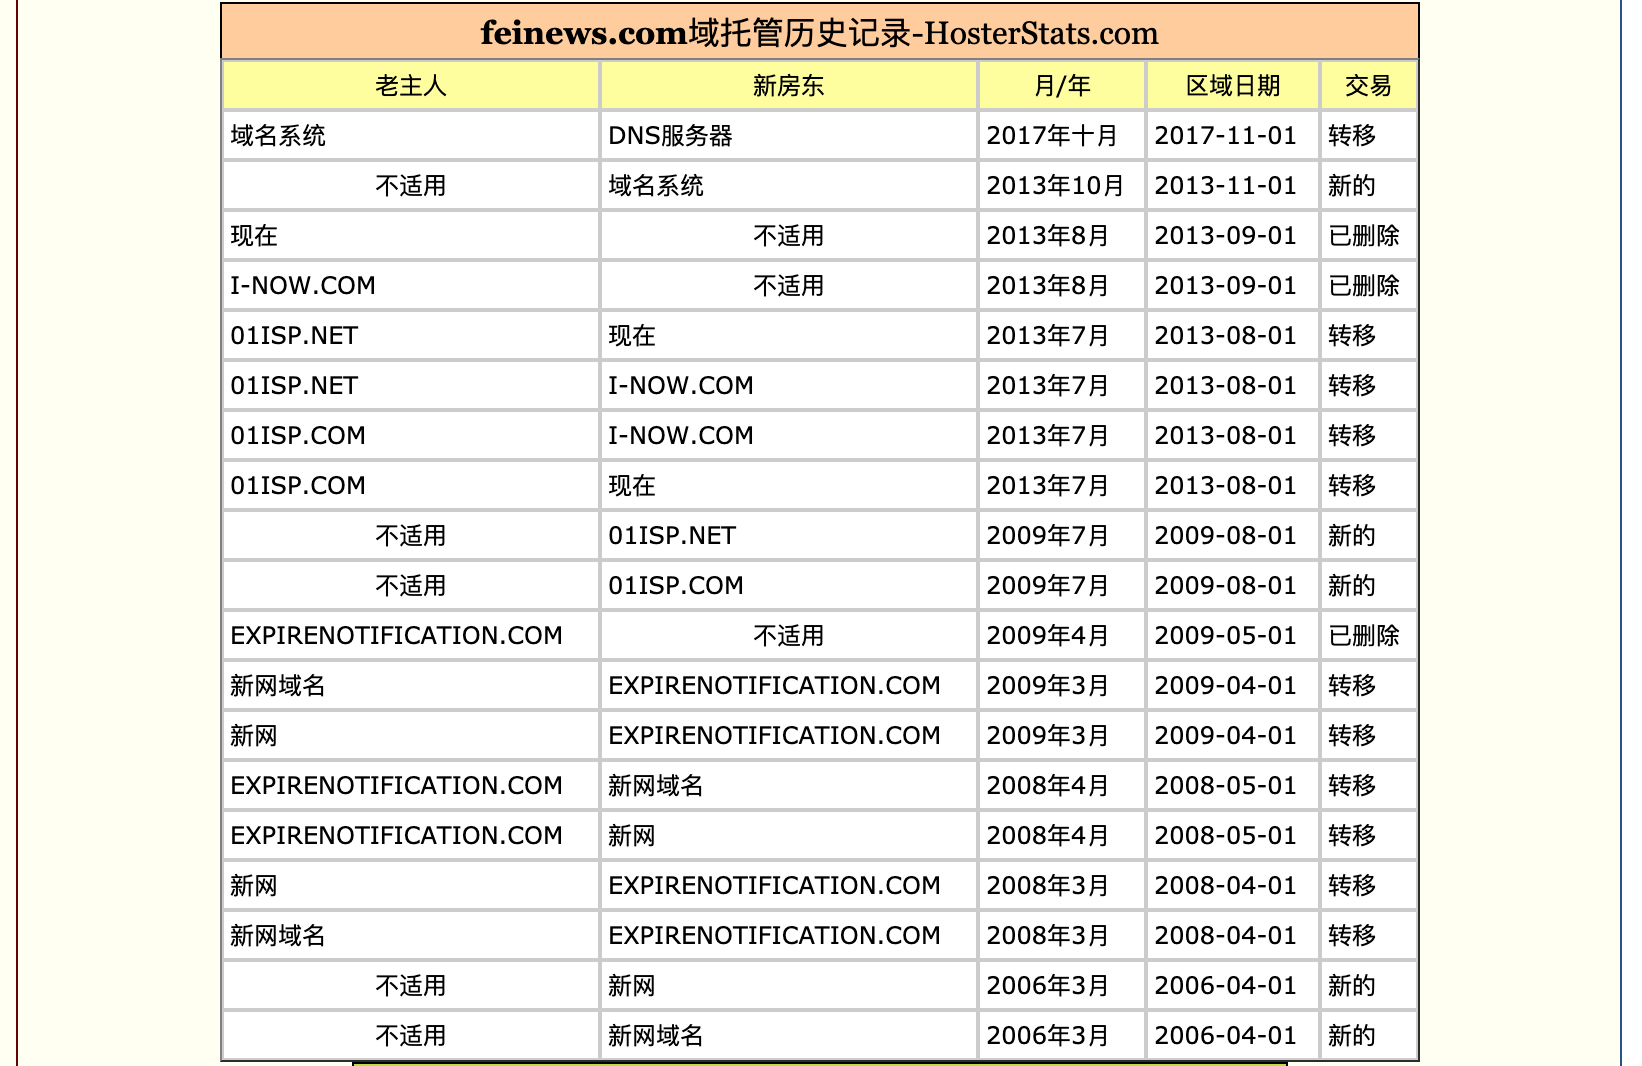Click 2008-05-01 in the new-owner 新网域名 row
This screenshot has height=1066, width=1642.
click(x=1225, y=786)
